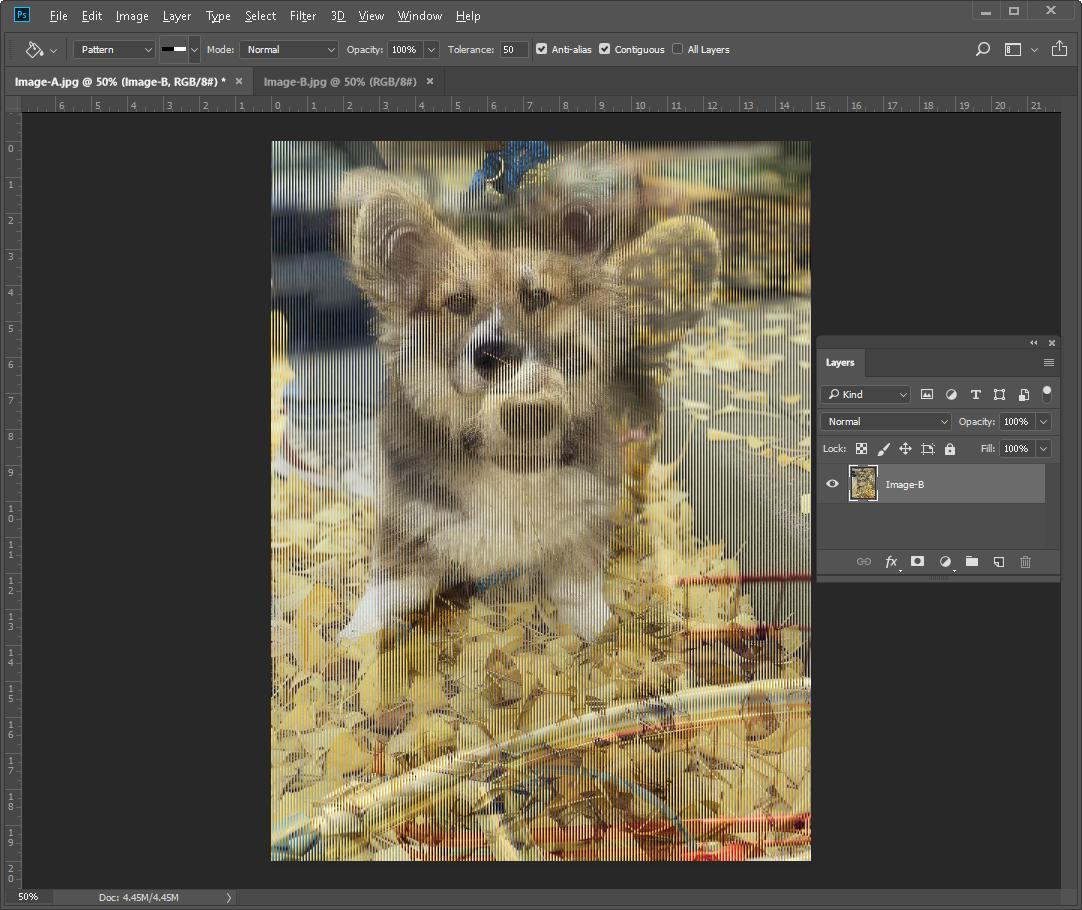Screen dimensions: 1082x910
Task: Open the layer blend mode Normal dropdown
Action: click(885, 422)
